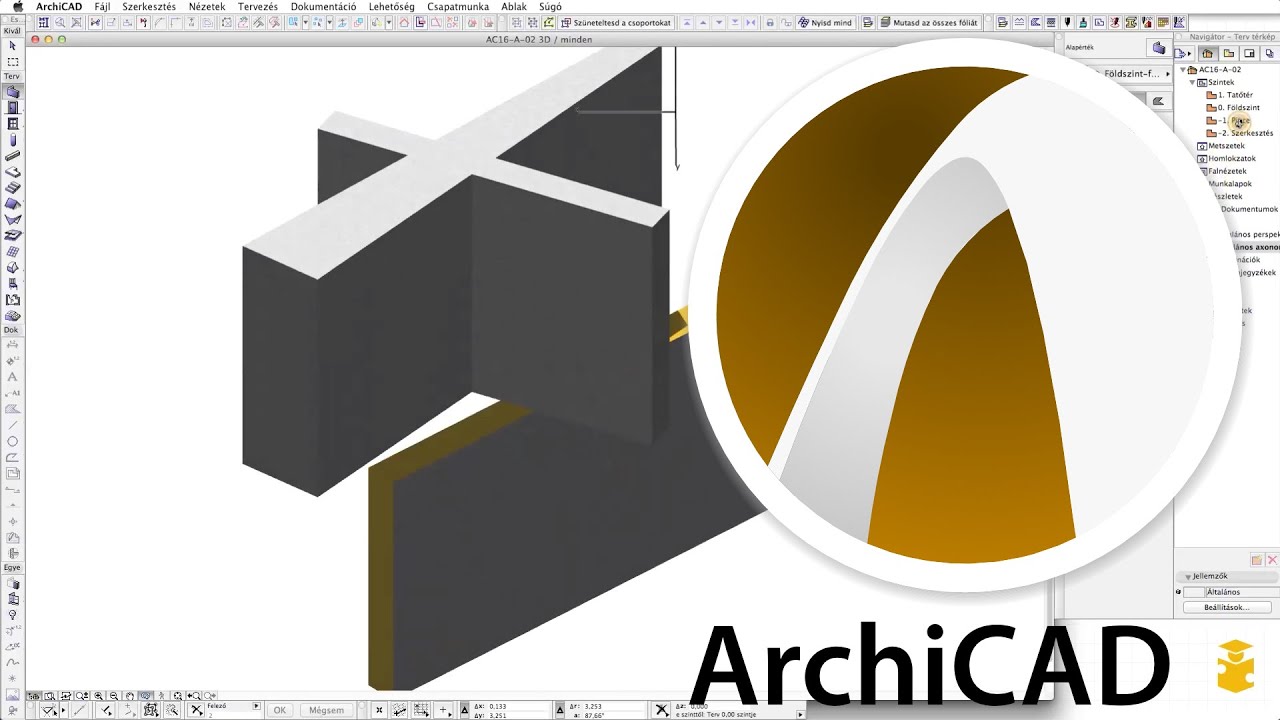Screen dimensions: 1280x720
Task: Collapse the Szintek stories node
Action: pos(1192,82)
